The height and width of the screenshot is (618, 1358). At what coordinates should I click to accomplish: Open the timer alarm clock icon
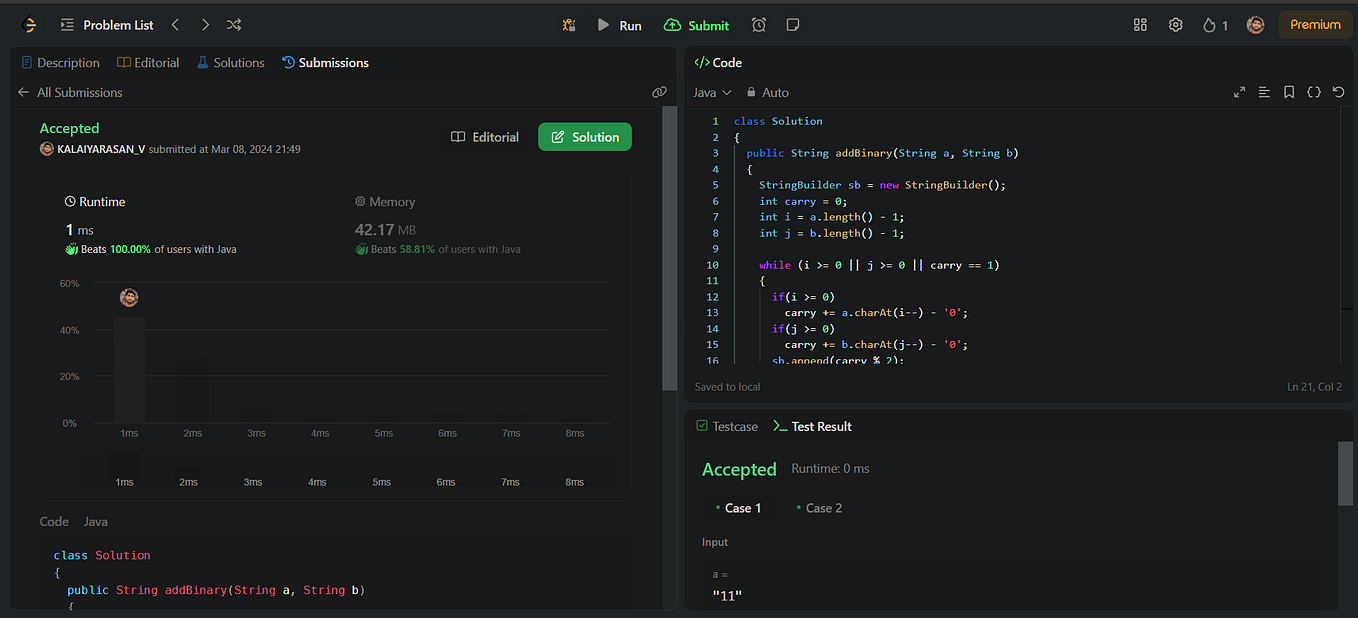click(x=759, y=25)
